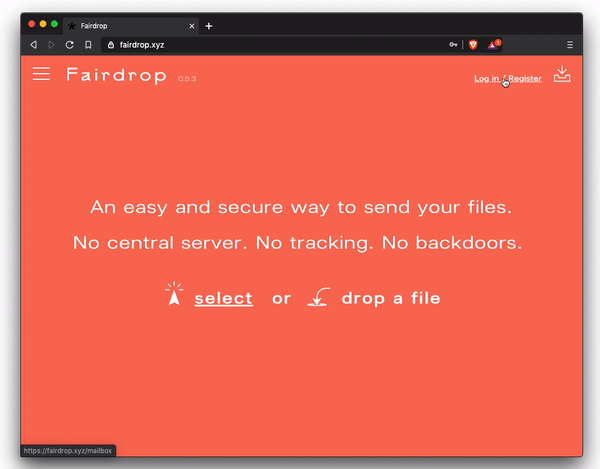The height and width of the screenshot is (469, 600).
Task: Open a new tab with plus button
Action: 209,26
